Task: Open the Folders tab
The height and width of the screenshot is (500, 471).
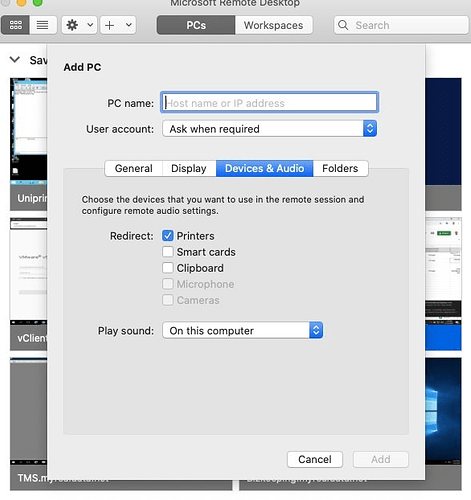Action: [x=340, y=168]
